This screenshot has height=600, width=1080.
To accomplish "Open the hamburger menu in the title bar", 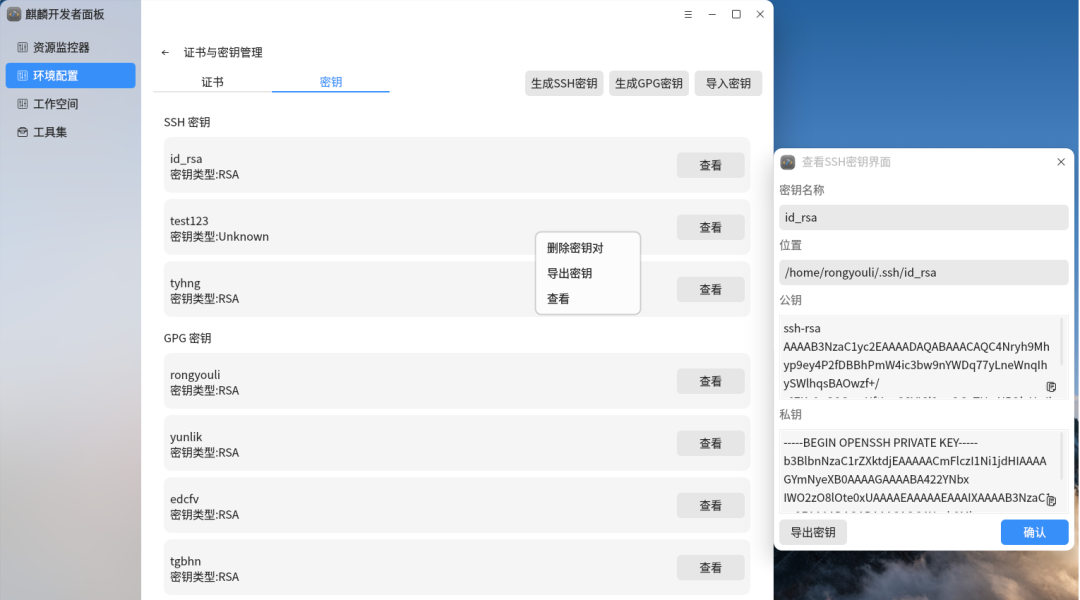I will coord(688,15).
